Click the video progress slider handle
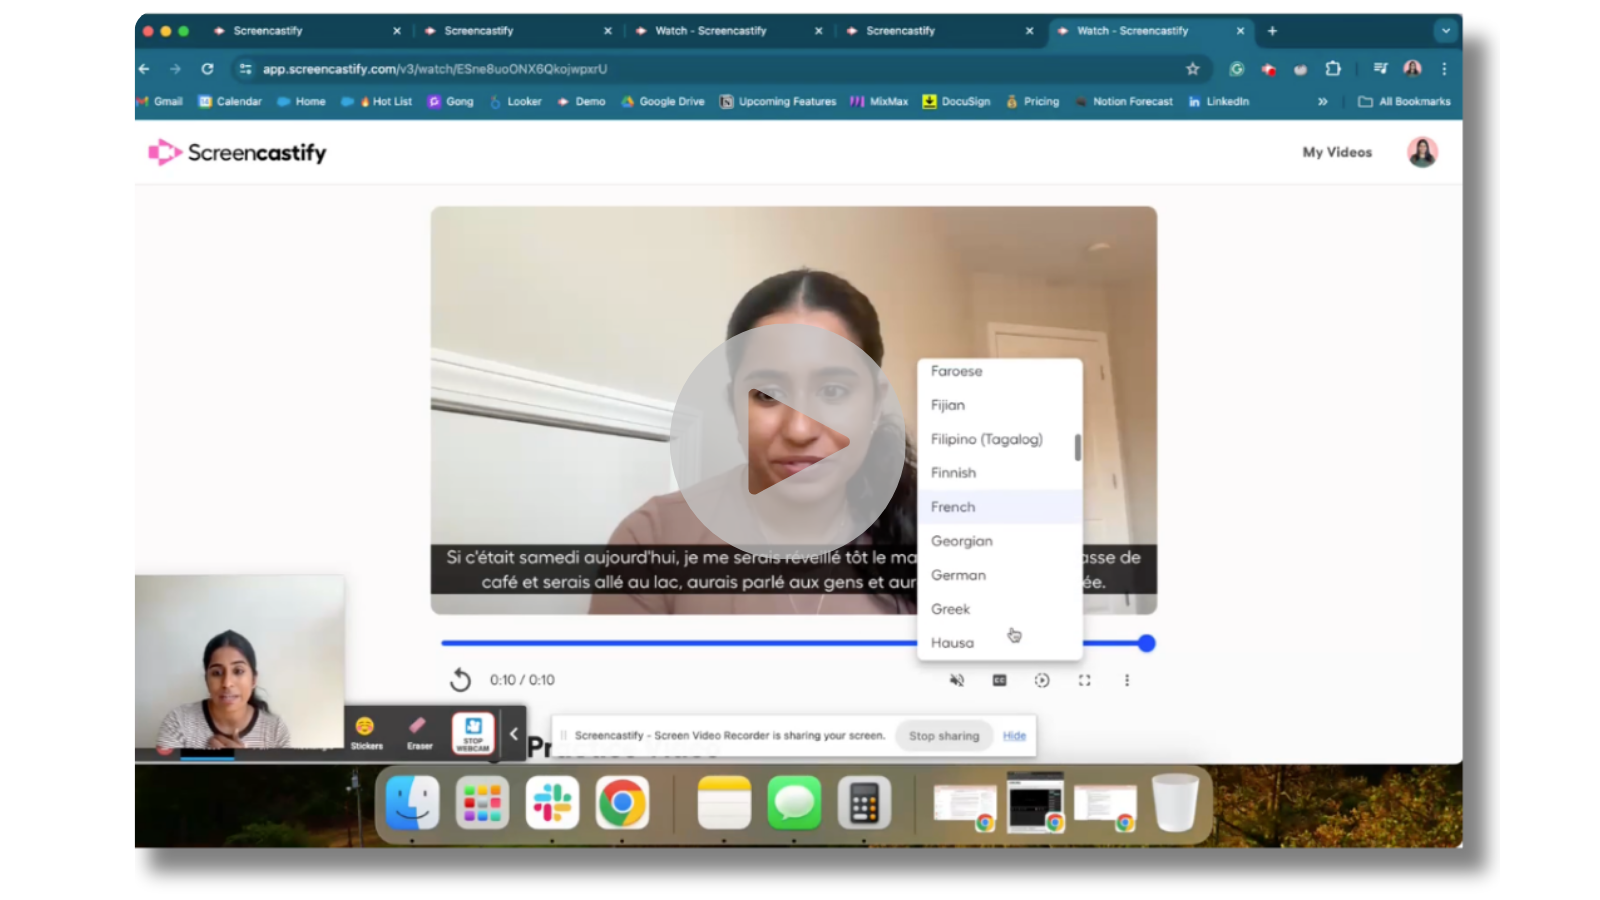1600x900 pixels. [x=1147, y=643]
